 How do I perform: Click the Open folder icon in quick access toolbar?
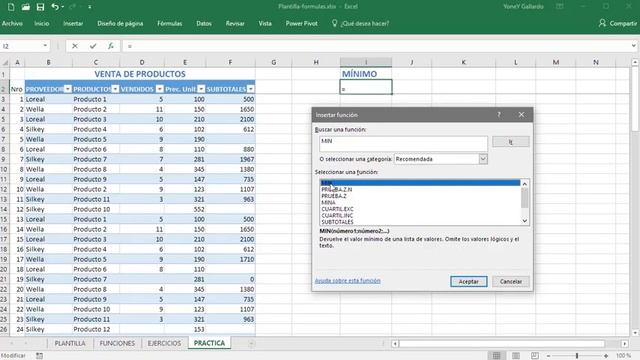coord(25,7)
